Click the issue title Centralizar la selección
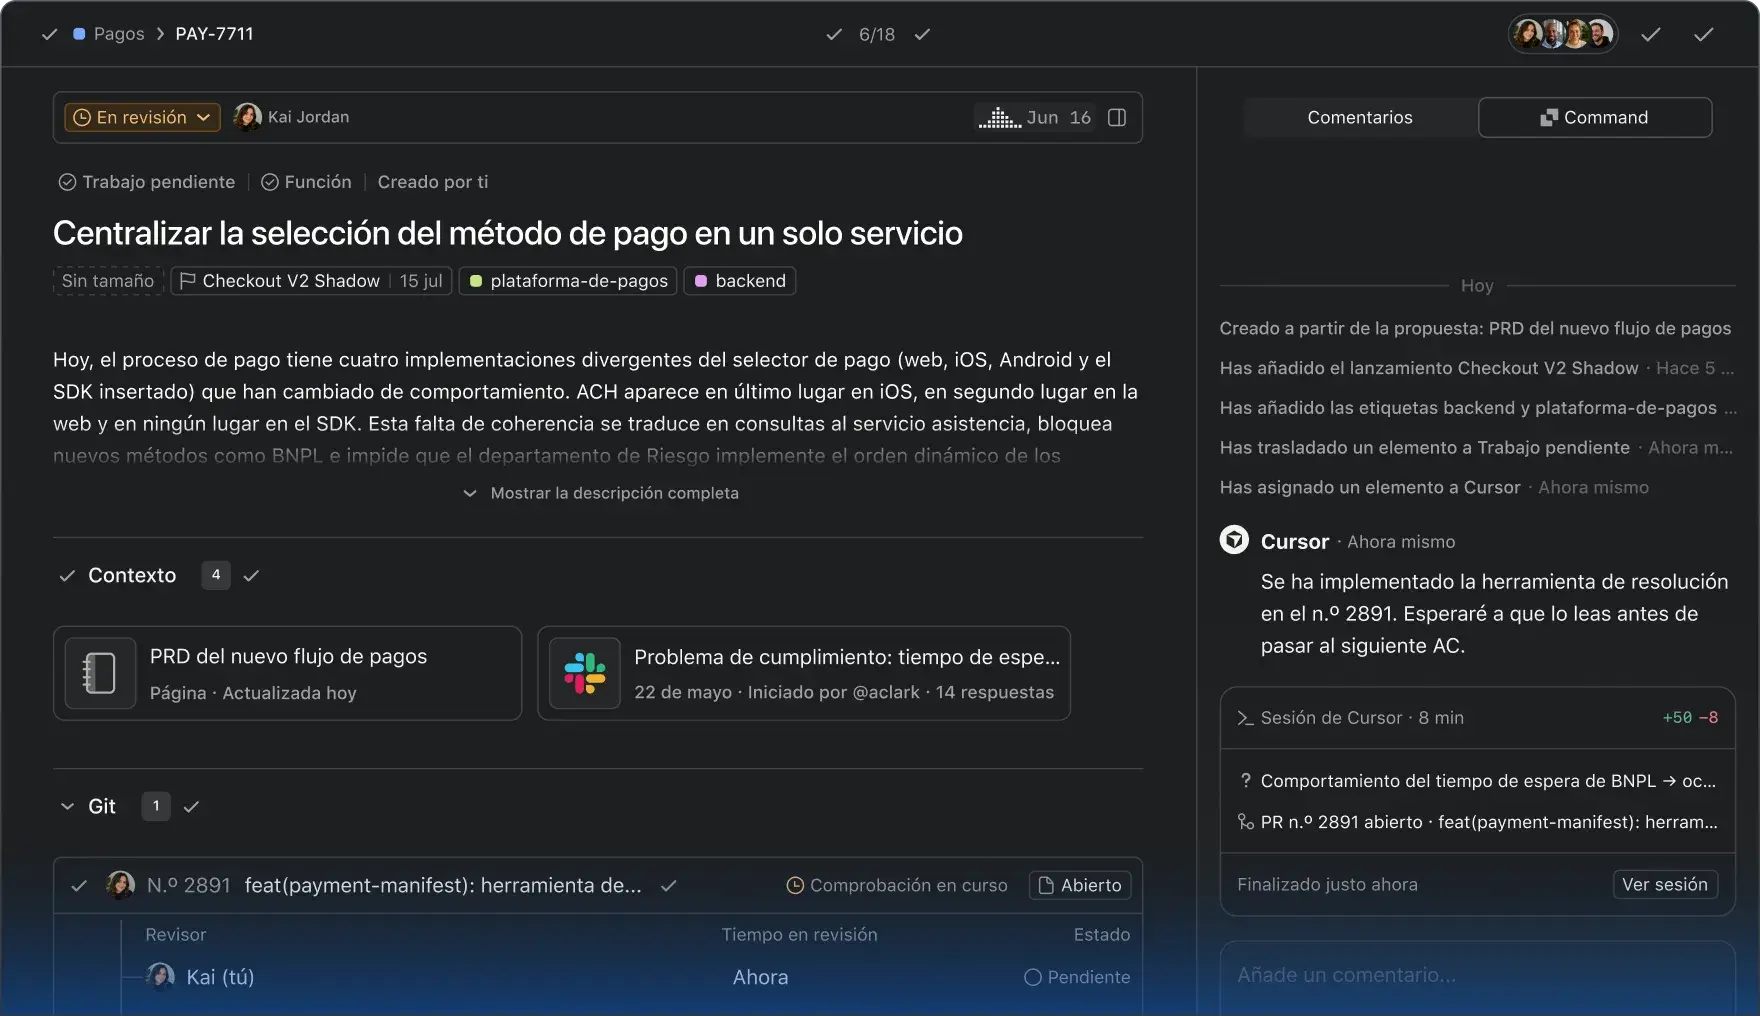This screenshot has height=1016, width=1760. pos(508,233)
